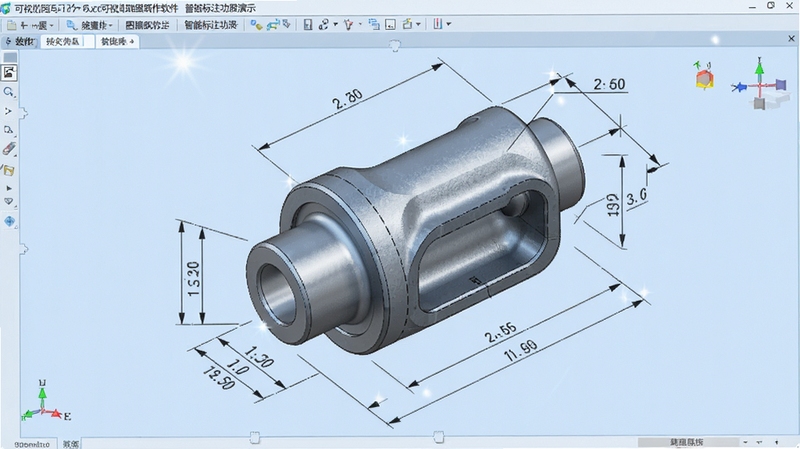The image size is (800, 449).
Task: Click the black play triangle in sidebar
Action: [x=9, y=189]
